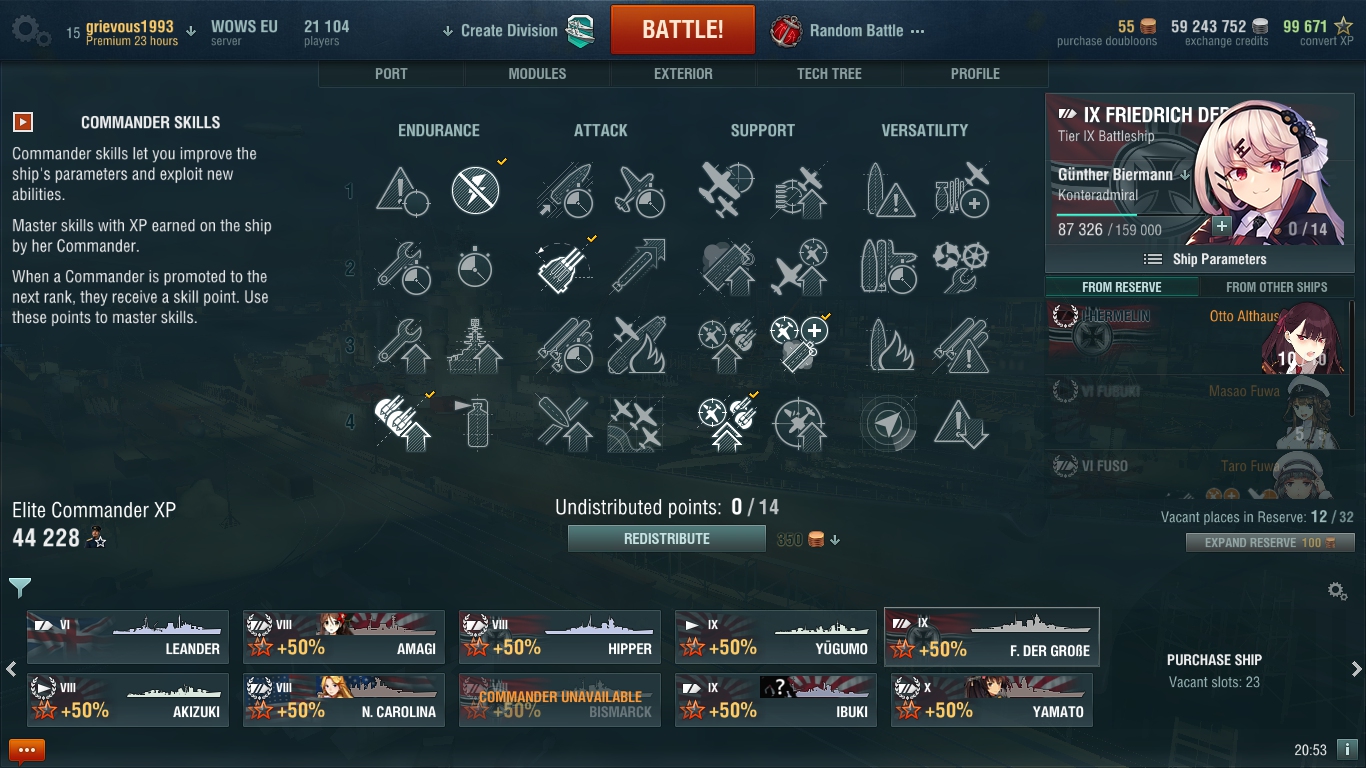Expand Günther Biermann commander dropdown
1366x768 pixels.
1185,175
